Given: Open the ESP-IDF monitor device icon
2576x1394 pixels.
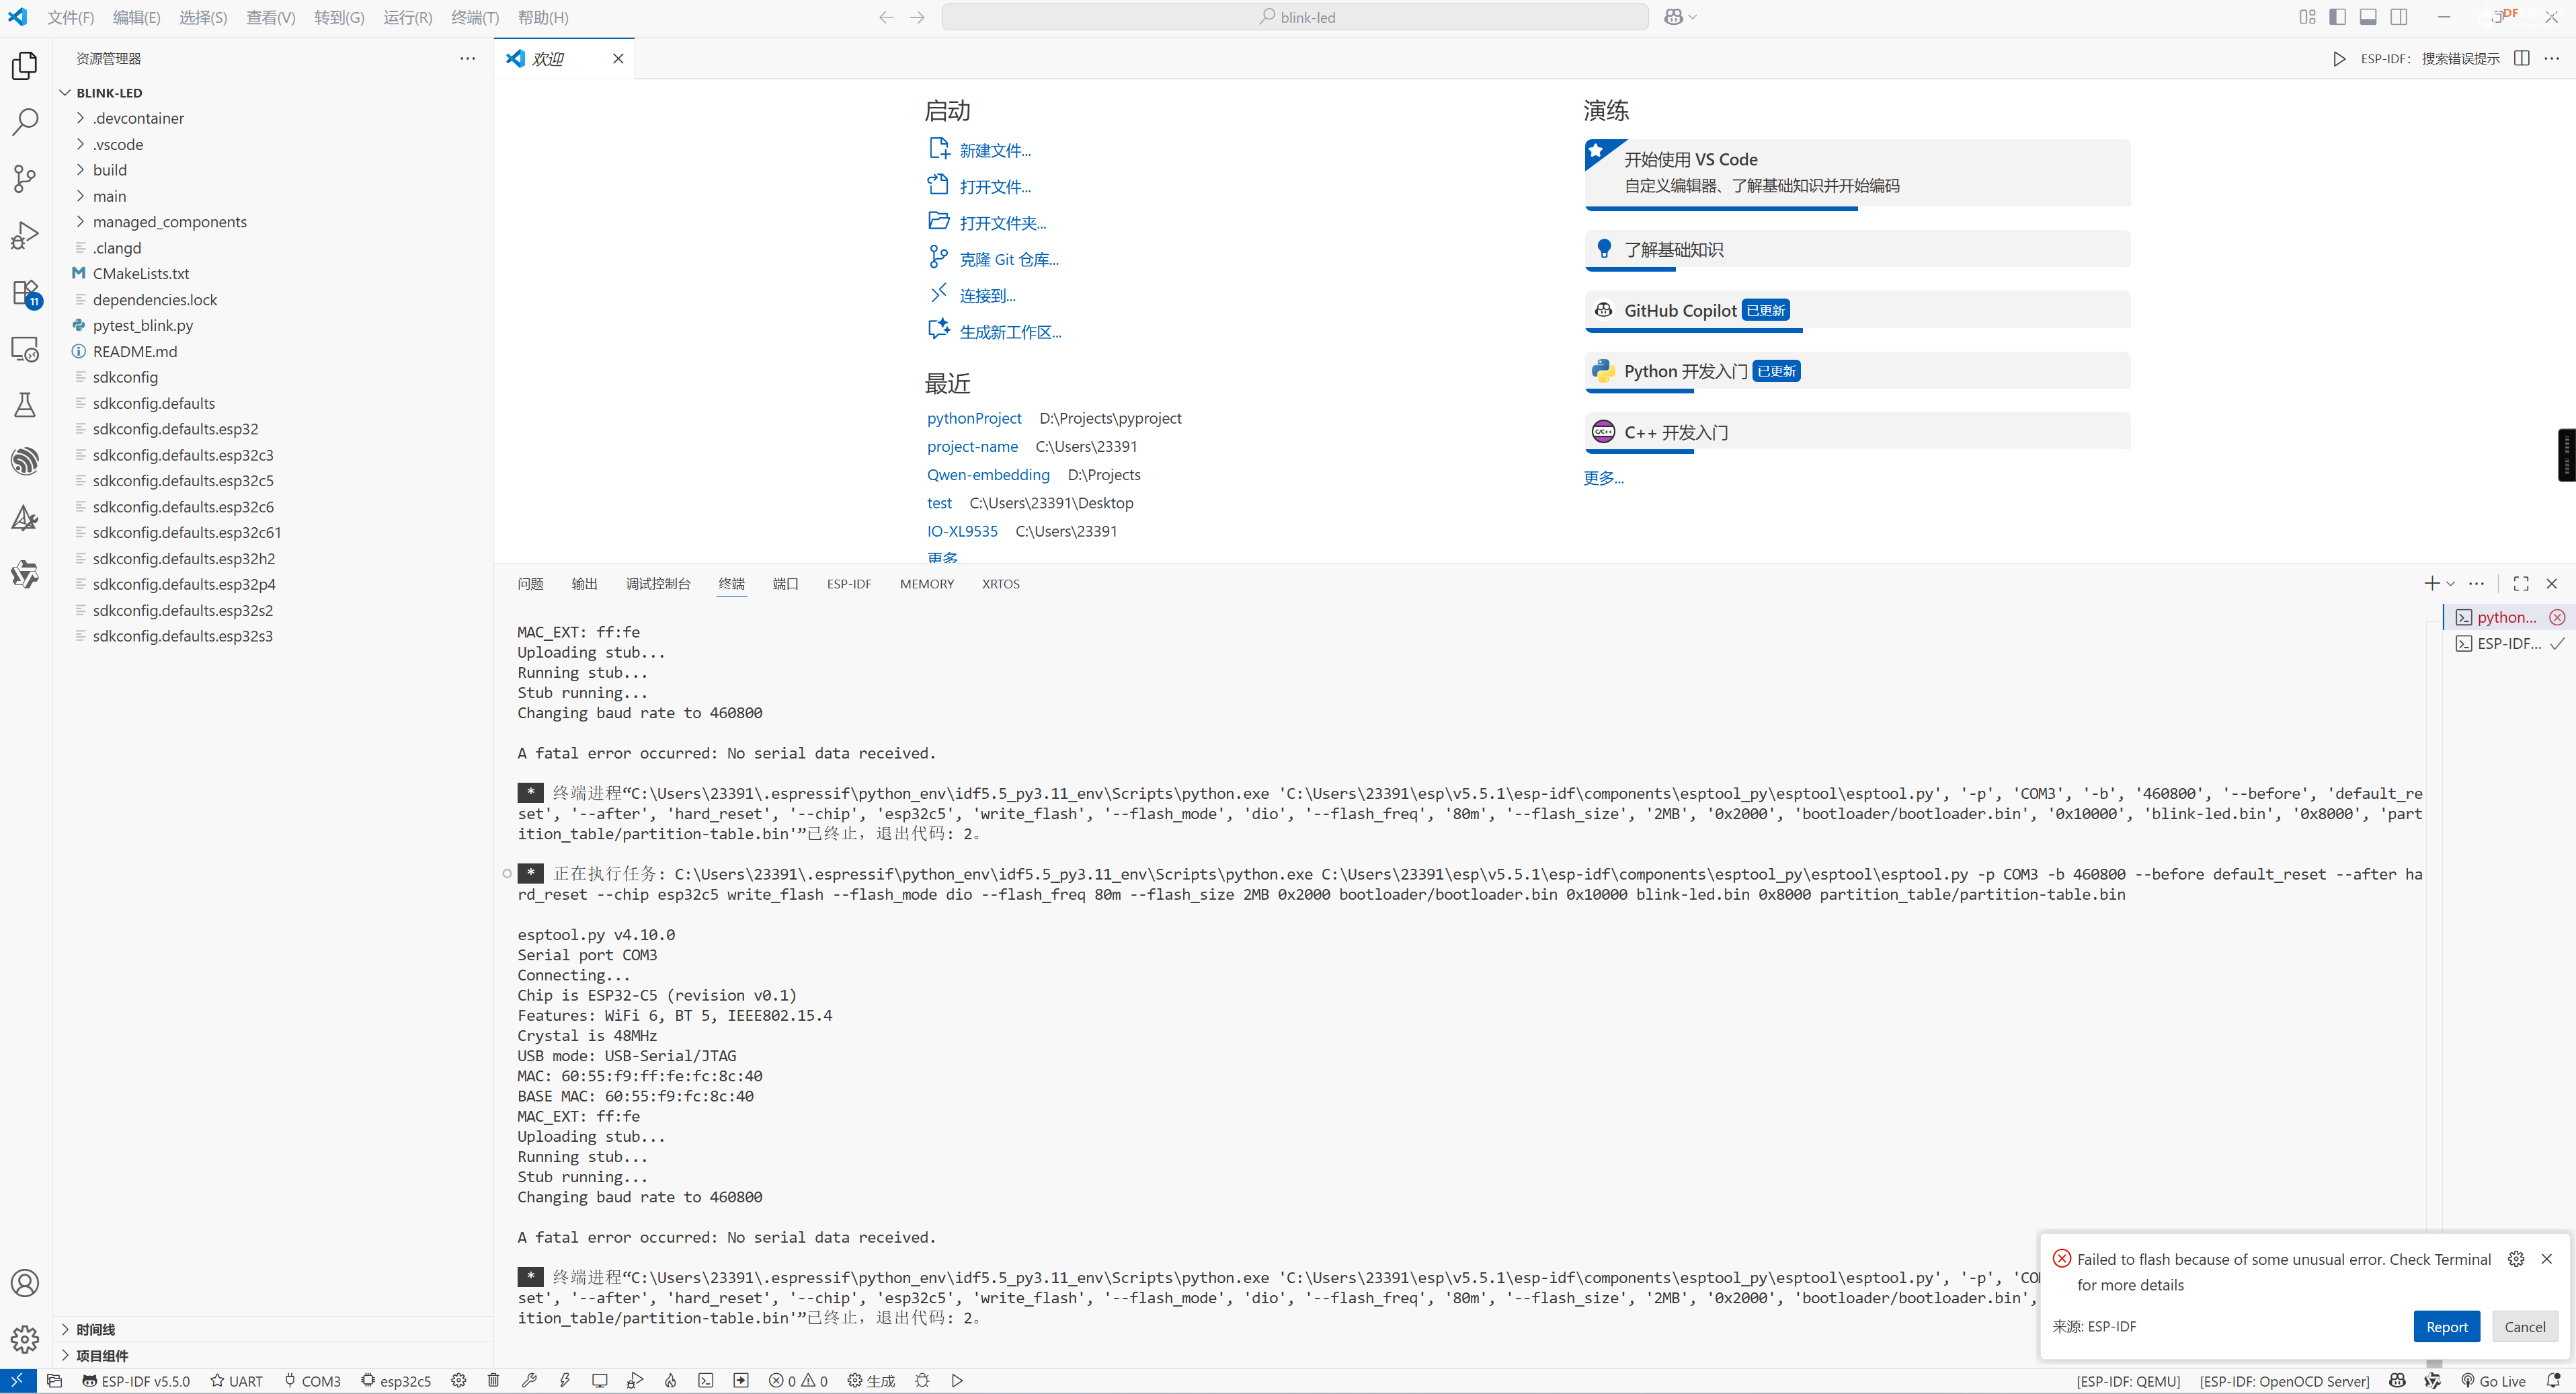Looking at the screenshot, I should point(599,1380).
